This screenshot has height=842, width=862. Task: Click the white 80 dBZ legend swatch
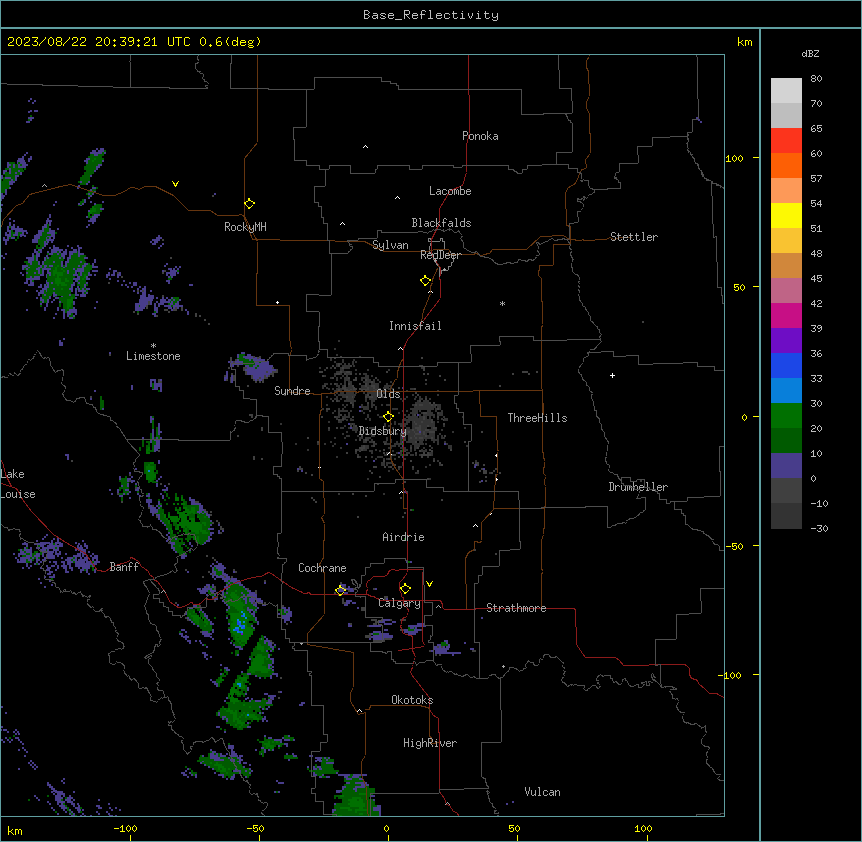(x=786, y=91)
